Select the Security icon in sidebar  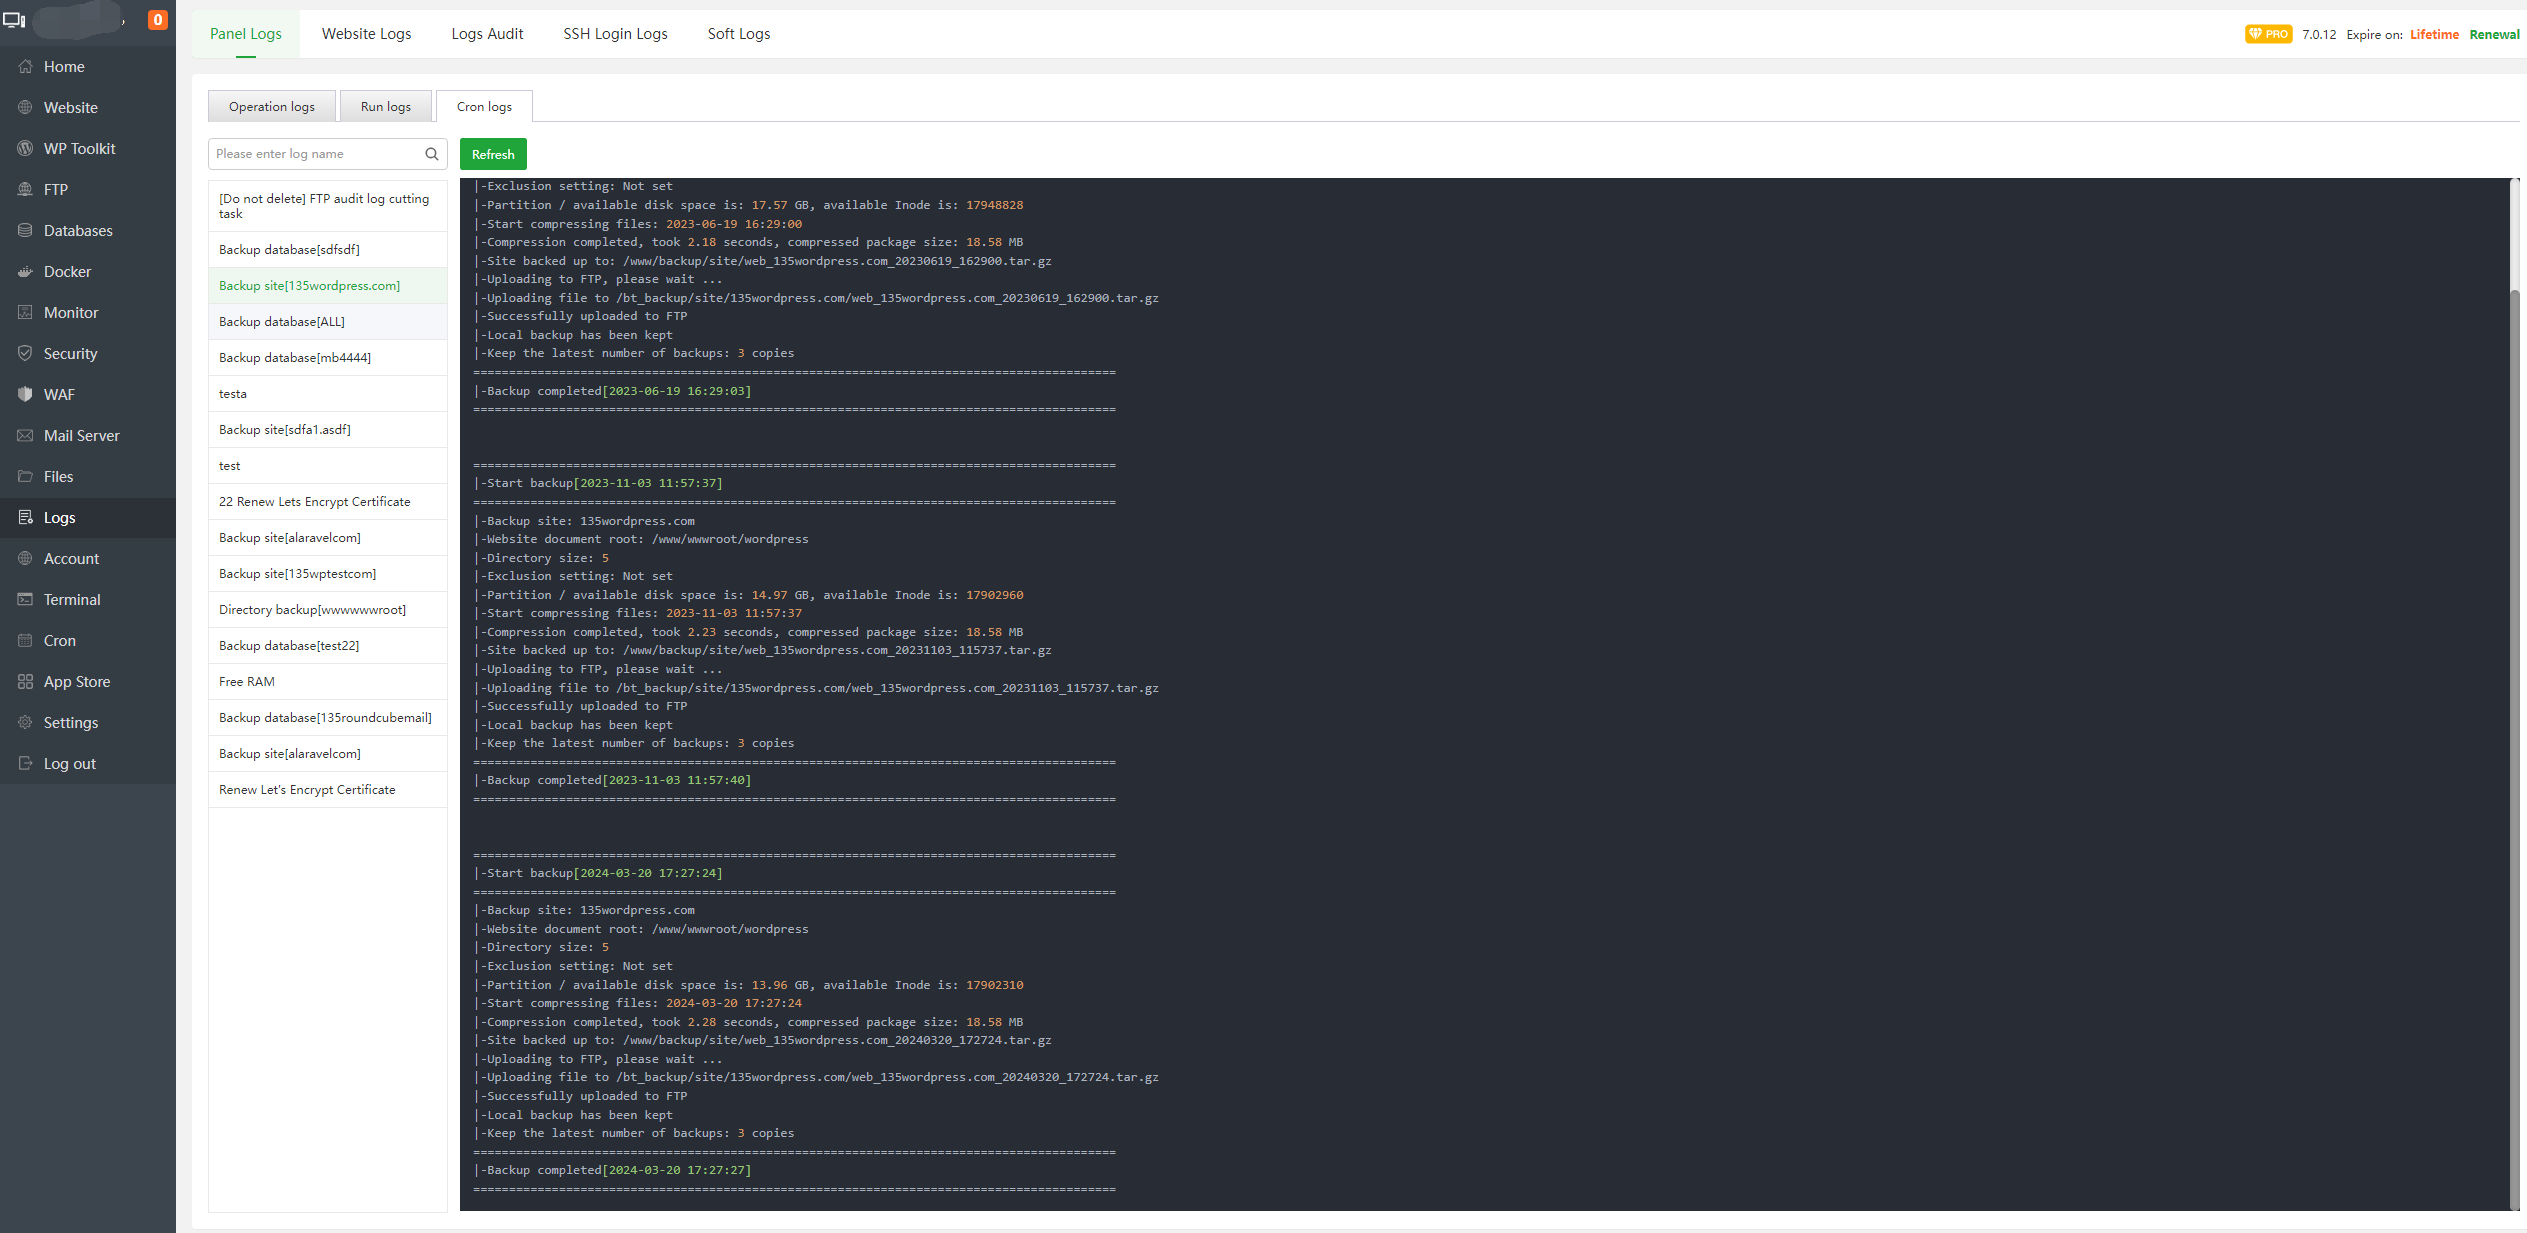(26, 353)
